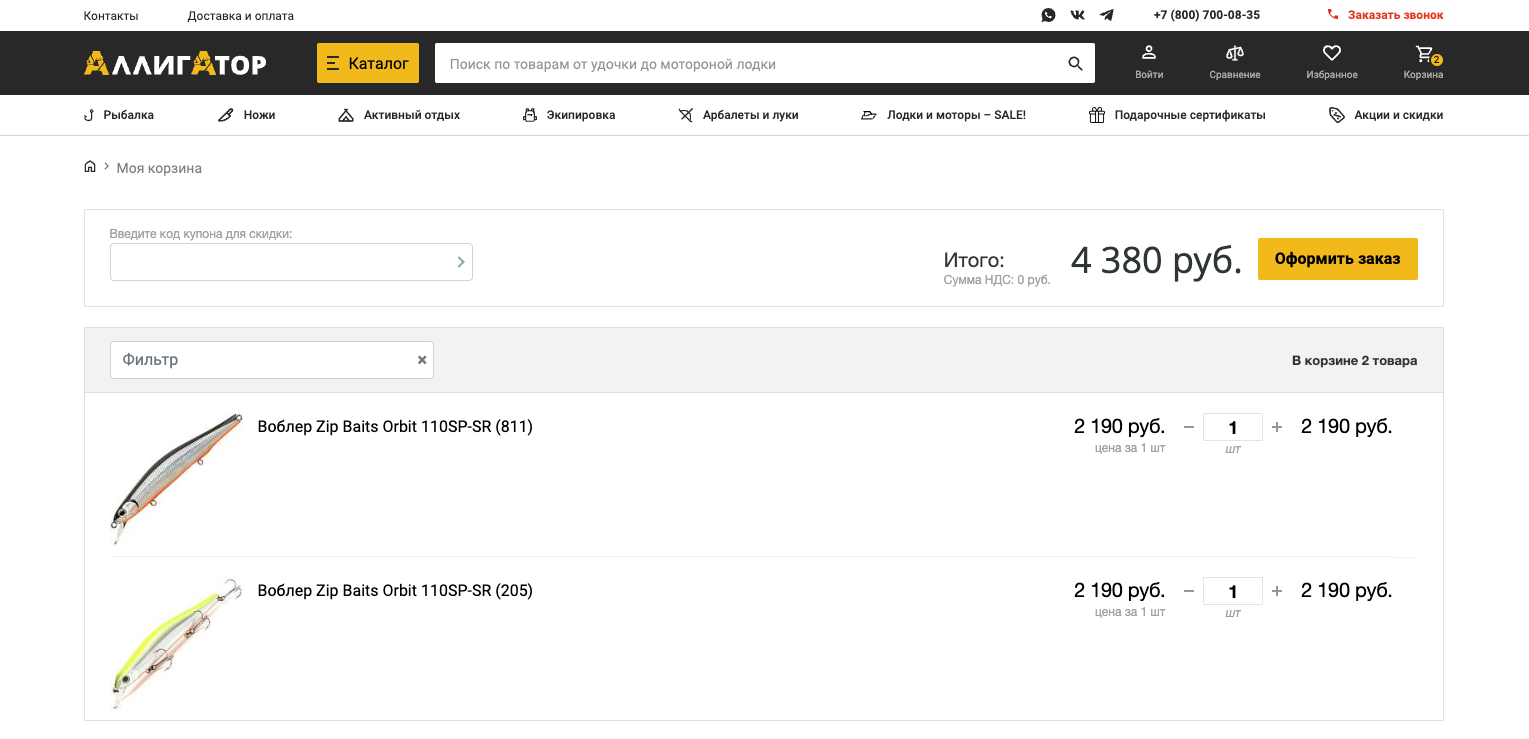Click the Оформить заказ button
The image size is (1529, 739).
pyautogui.click(x=1337, y=259)
